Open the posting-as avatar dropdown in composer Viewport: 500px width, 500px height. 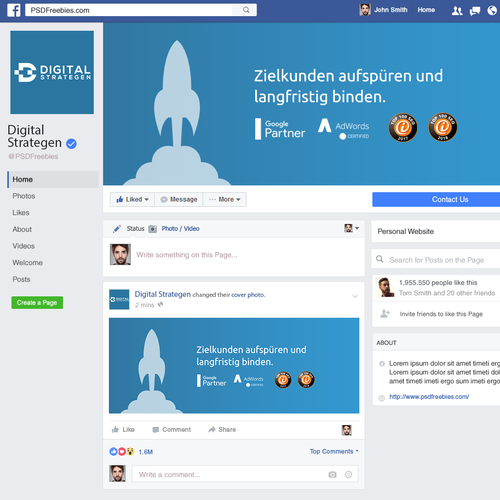pos(351,228)
